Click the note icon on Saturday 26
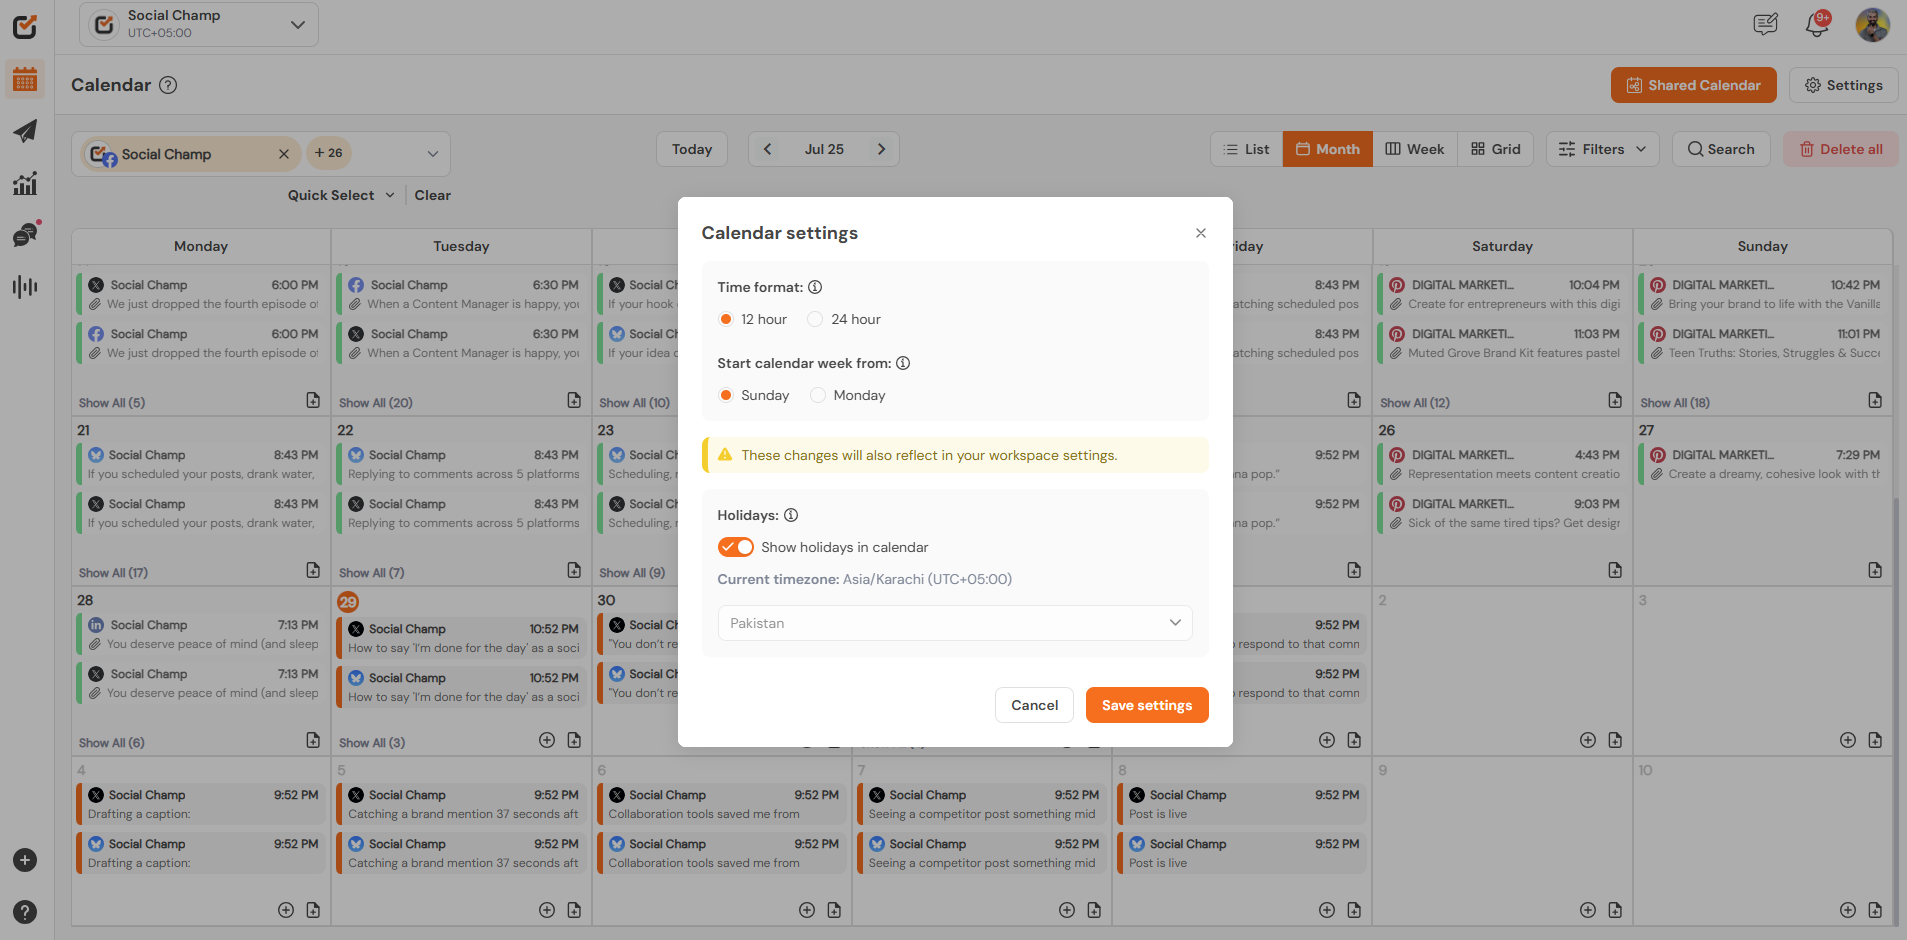This screenshot has width=1907, height=940. [1615, 570]
